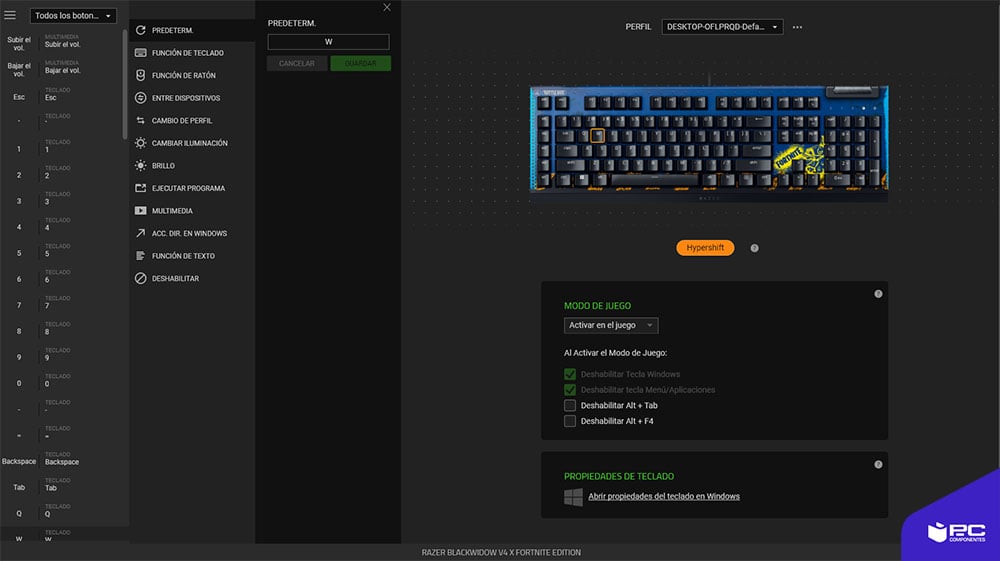Click the Cambio de Perfil arrows icon
Viewport: 1000px width, 561px height.
140,120
